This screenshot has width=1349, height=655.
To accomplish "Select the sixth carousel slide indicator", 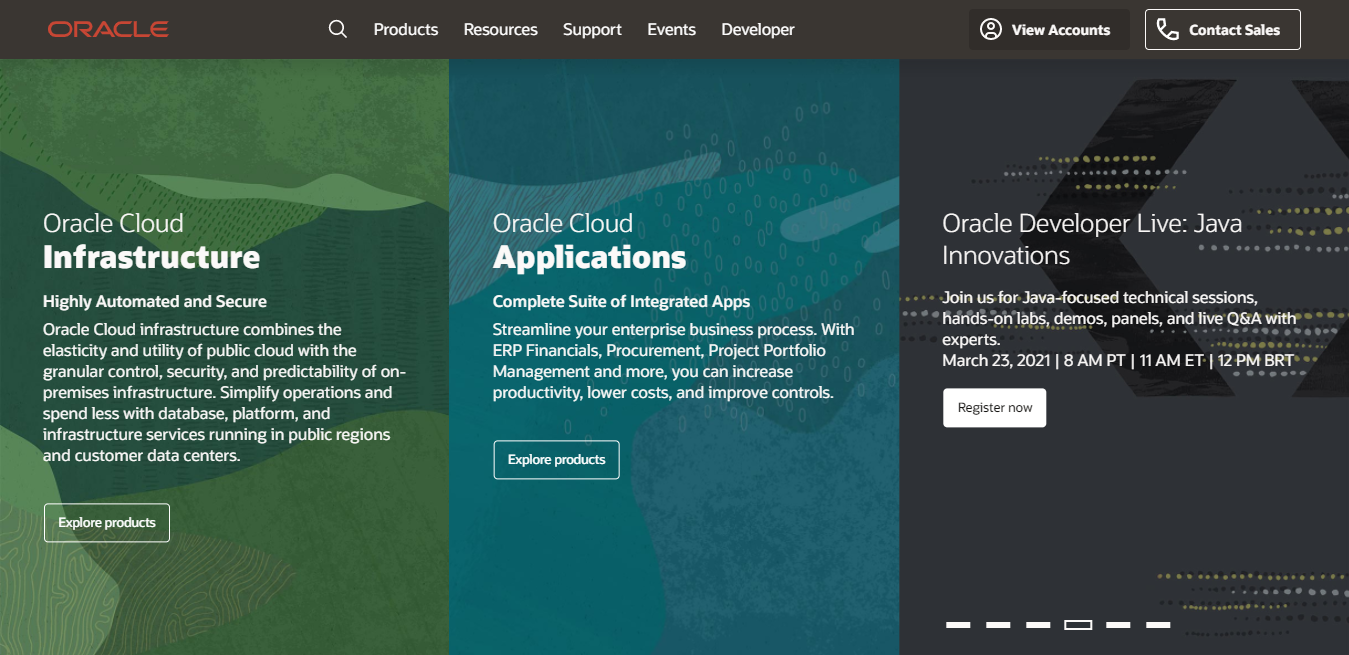I will [x=1158, y=625].
